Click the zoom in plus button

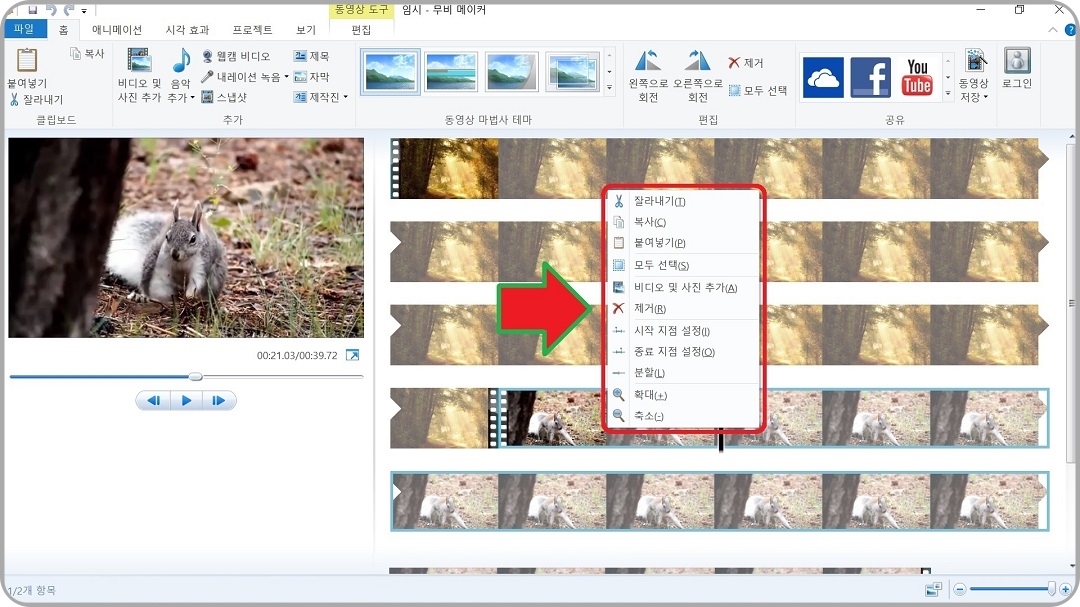pyautogui.click(x=1066, y=590)
